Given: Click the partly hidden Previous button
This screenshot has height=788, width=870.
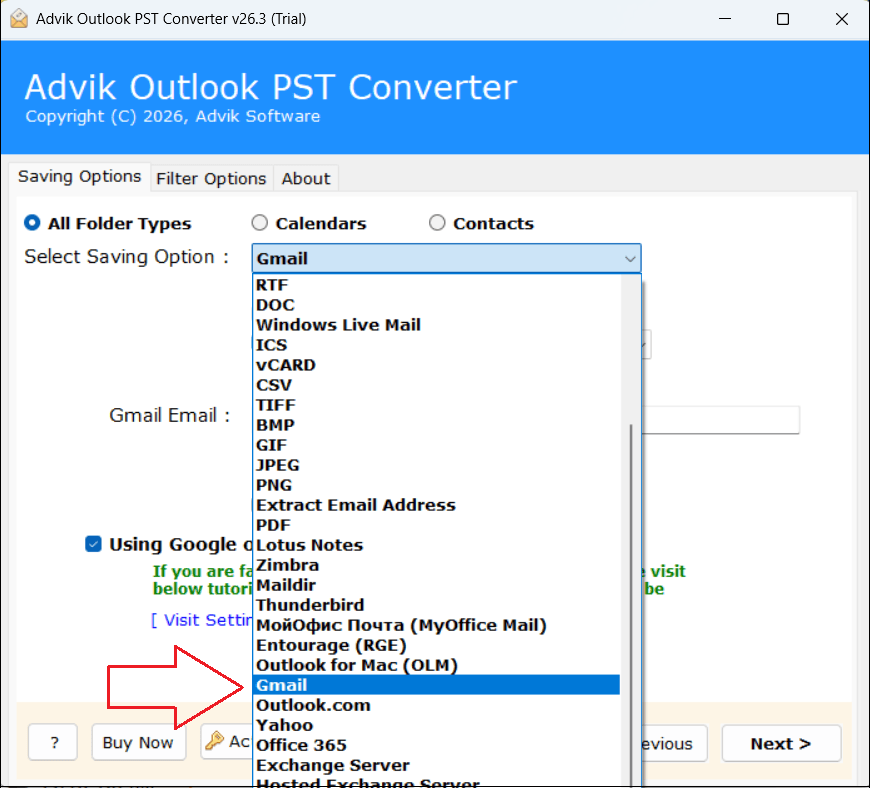Looking at the screenshot, I should click(674, 743).
